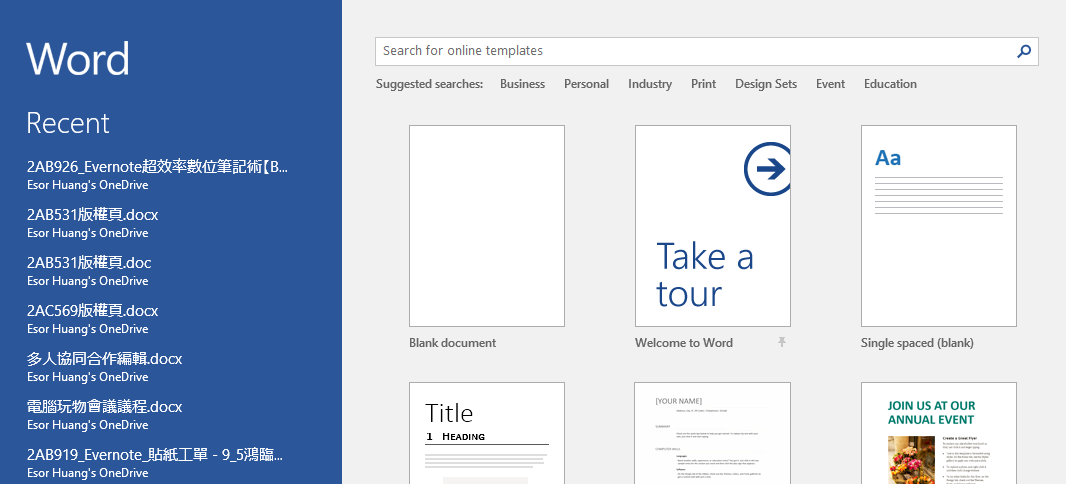Pin the Welcome to Word template
Viewport: 1066px width, 484px height.
coord(782,342)
